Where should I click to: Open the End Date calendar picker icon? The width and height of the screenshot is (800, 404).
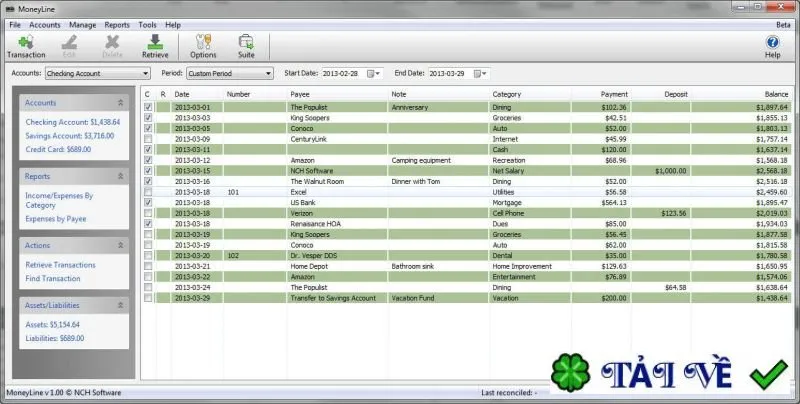[x=478, y=73]
